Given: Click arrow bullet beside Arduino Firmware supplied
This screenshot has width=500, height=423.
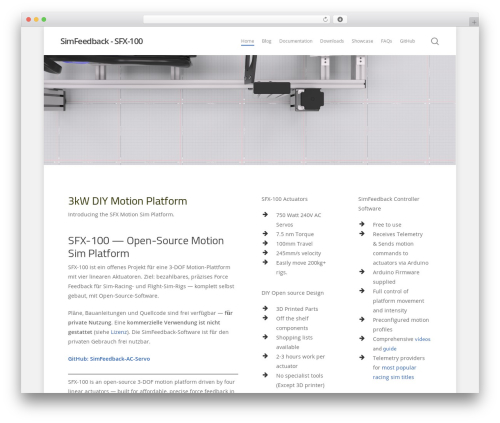Looking at the screenshot, I should (362, 272).
